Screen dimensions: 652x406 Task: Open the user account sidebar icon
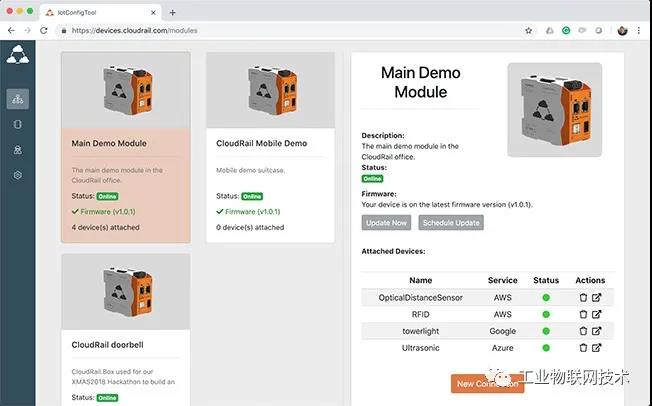(17, 150)
